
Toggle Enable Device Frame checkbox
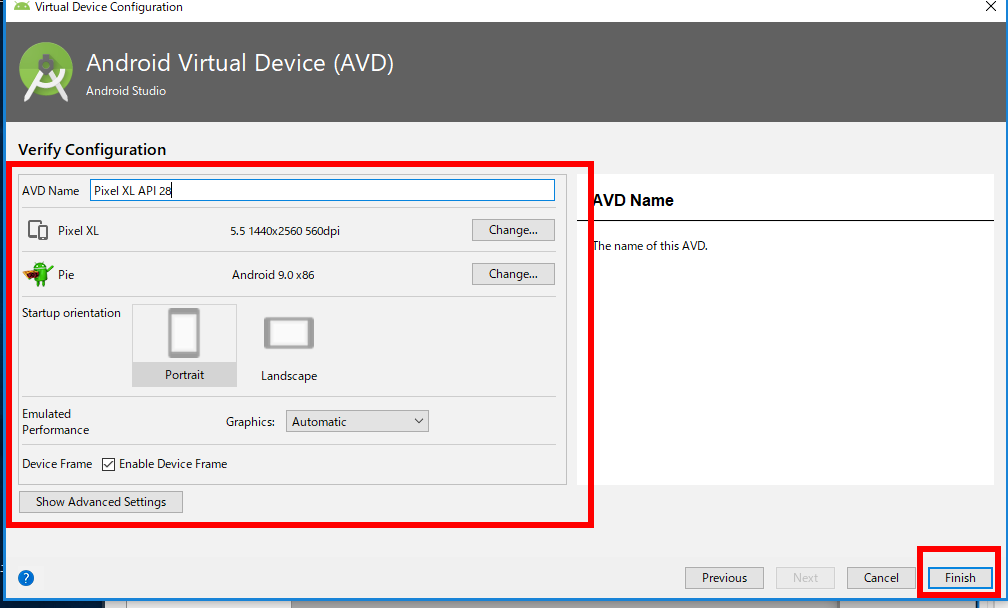click(x=109, y=464)
